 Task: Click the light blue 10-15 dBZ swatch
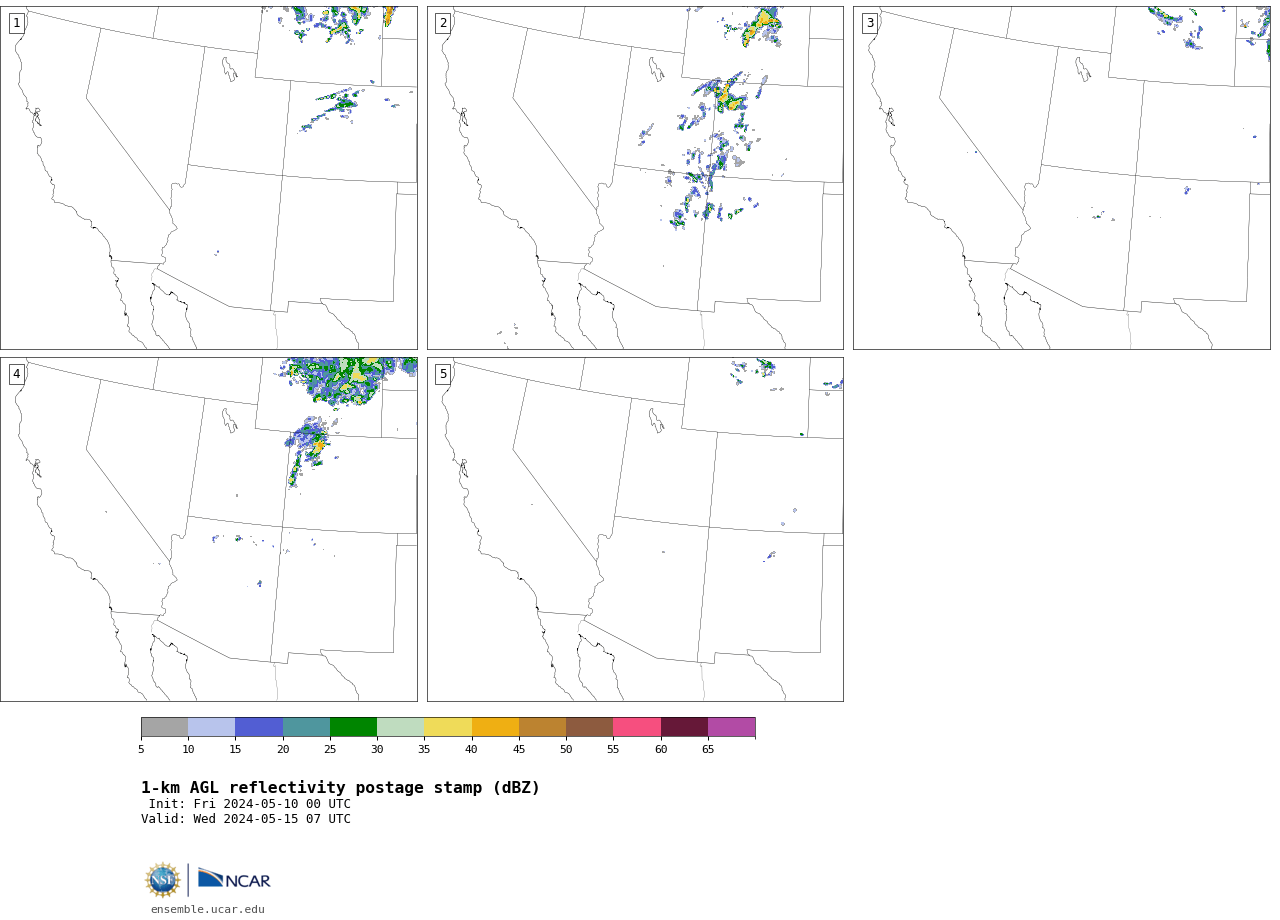click(211, 727)
